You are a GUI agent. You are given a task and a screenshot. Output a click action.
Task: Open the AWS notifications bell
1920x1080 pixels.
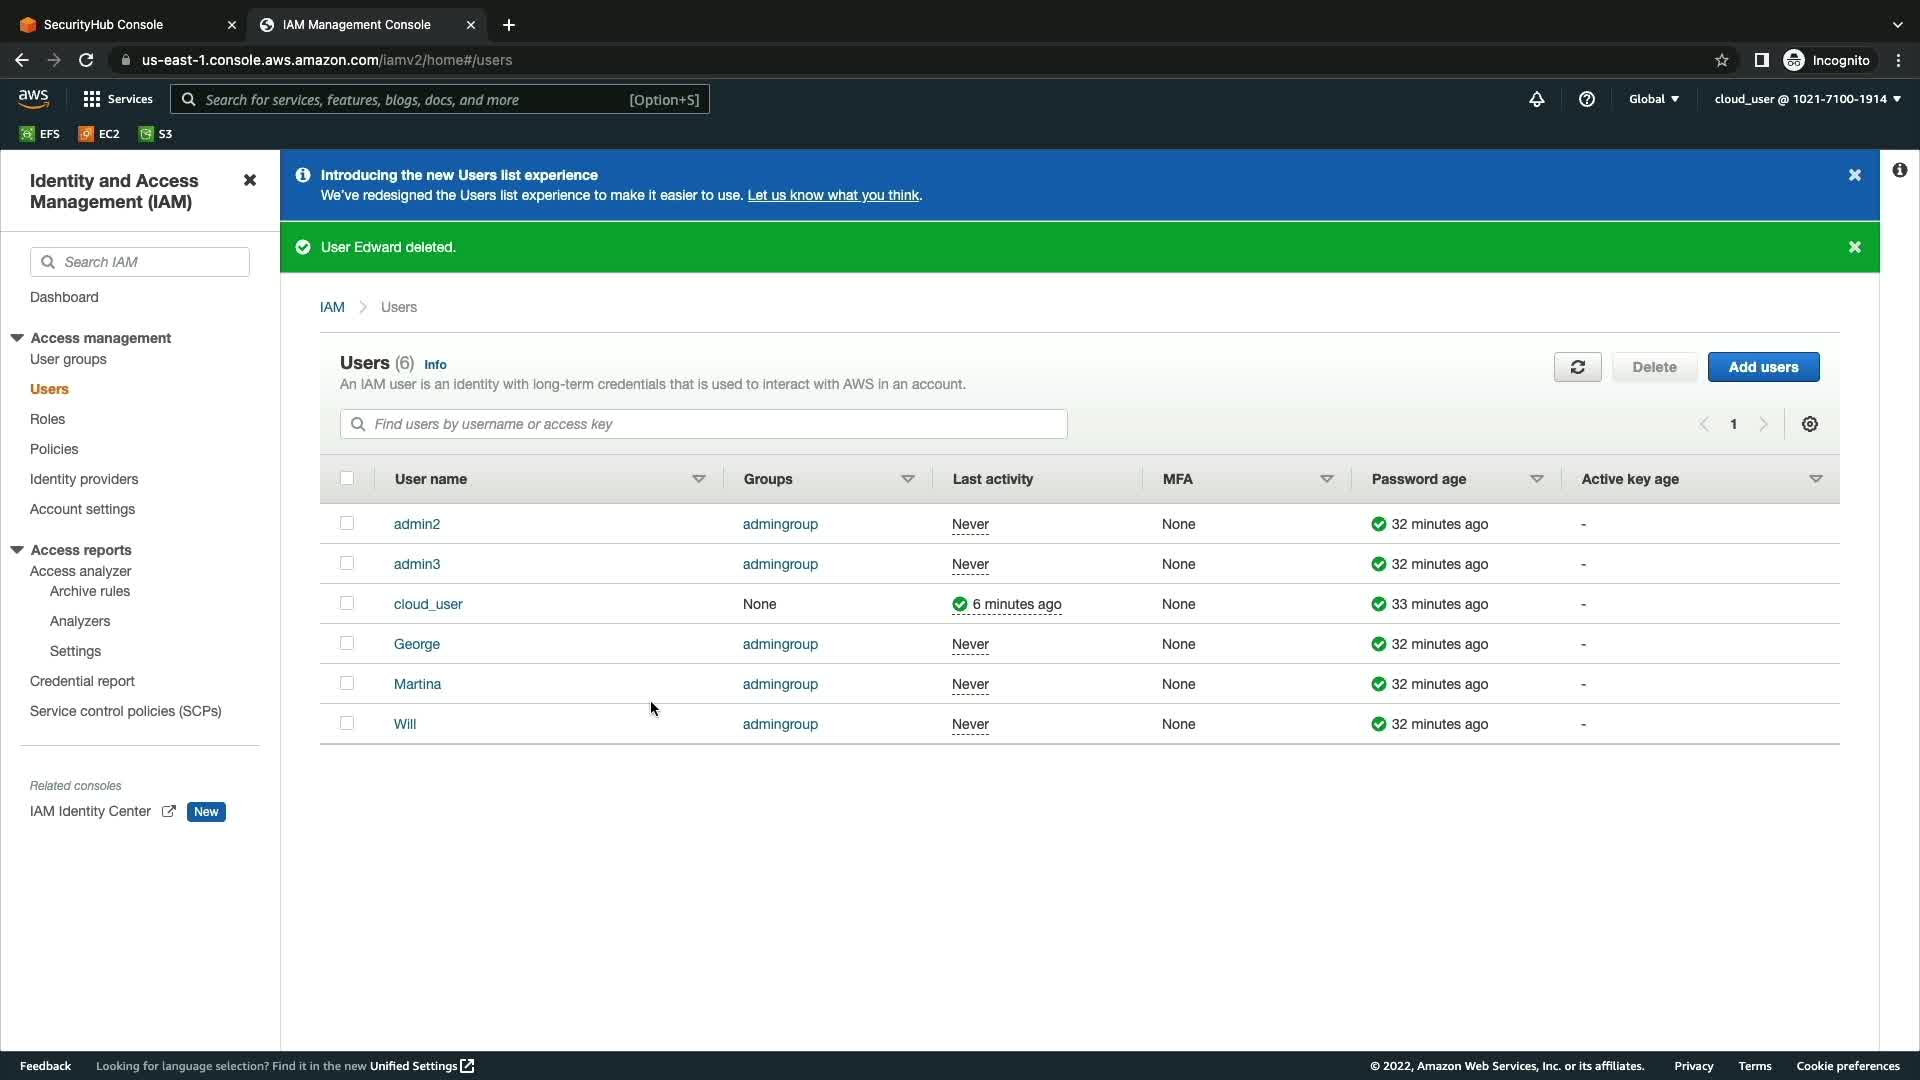point(1536,99)
